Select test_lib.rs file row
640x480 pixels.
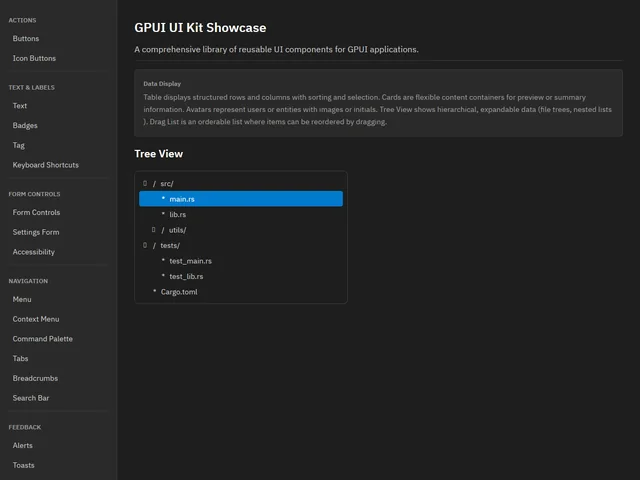241,276
